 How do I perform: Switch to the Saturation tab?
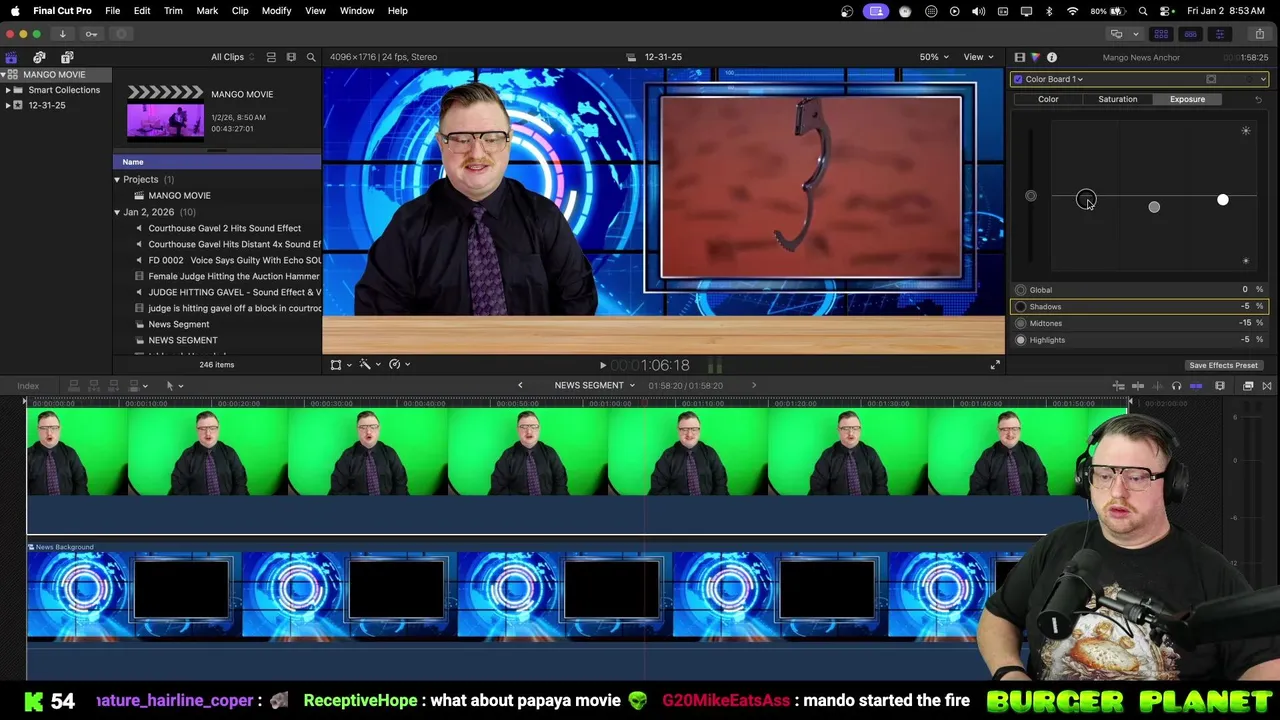pos(1117,99)
